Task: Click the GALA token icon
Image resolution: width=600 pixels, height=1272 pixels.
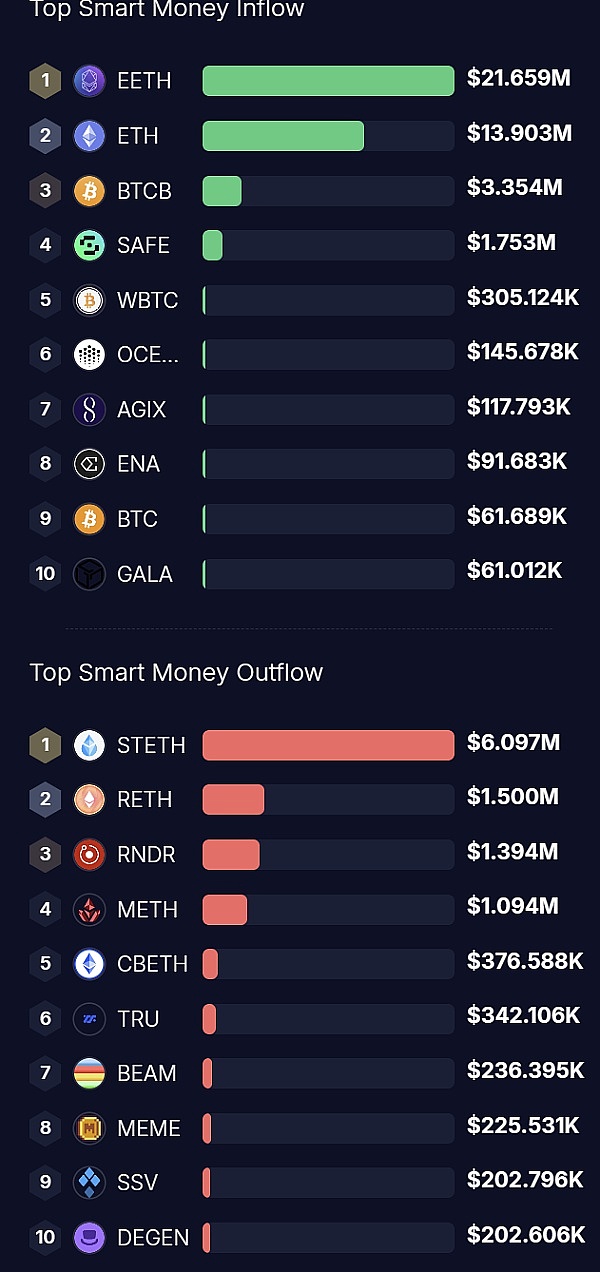Action: (89, 574)
